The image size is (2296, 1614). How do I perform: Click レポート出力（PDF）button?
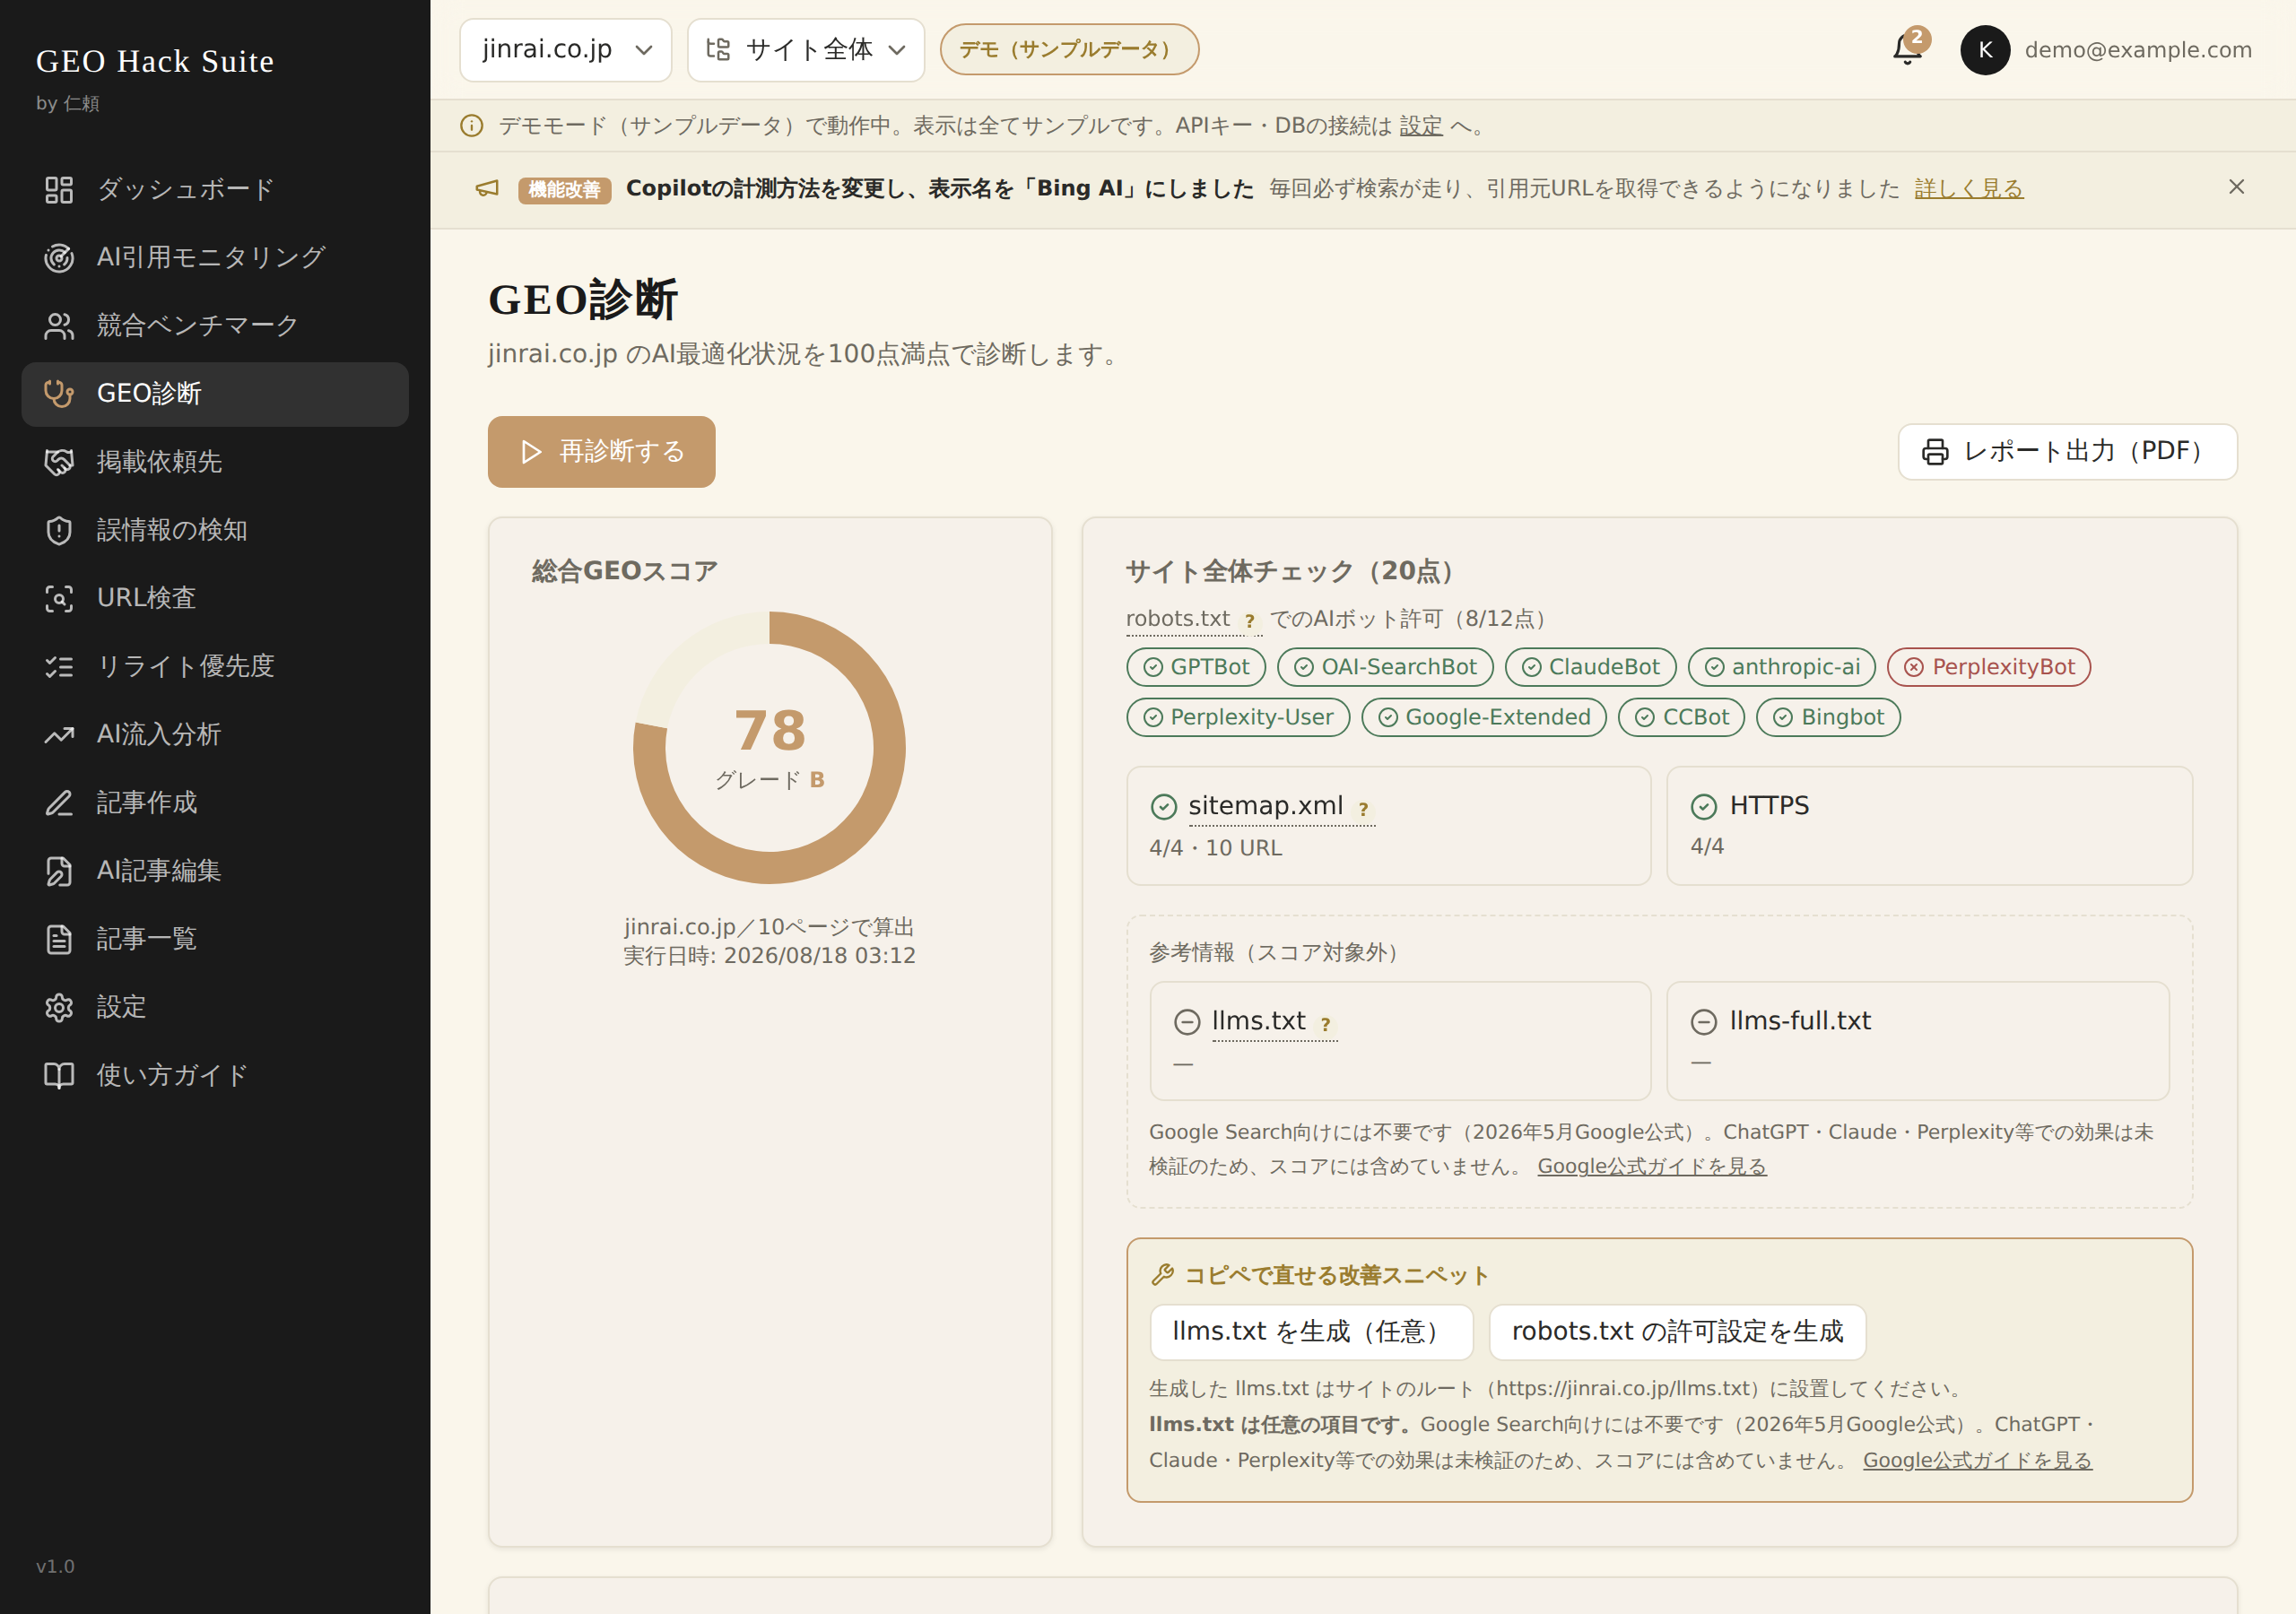pos(2067,452)
